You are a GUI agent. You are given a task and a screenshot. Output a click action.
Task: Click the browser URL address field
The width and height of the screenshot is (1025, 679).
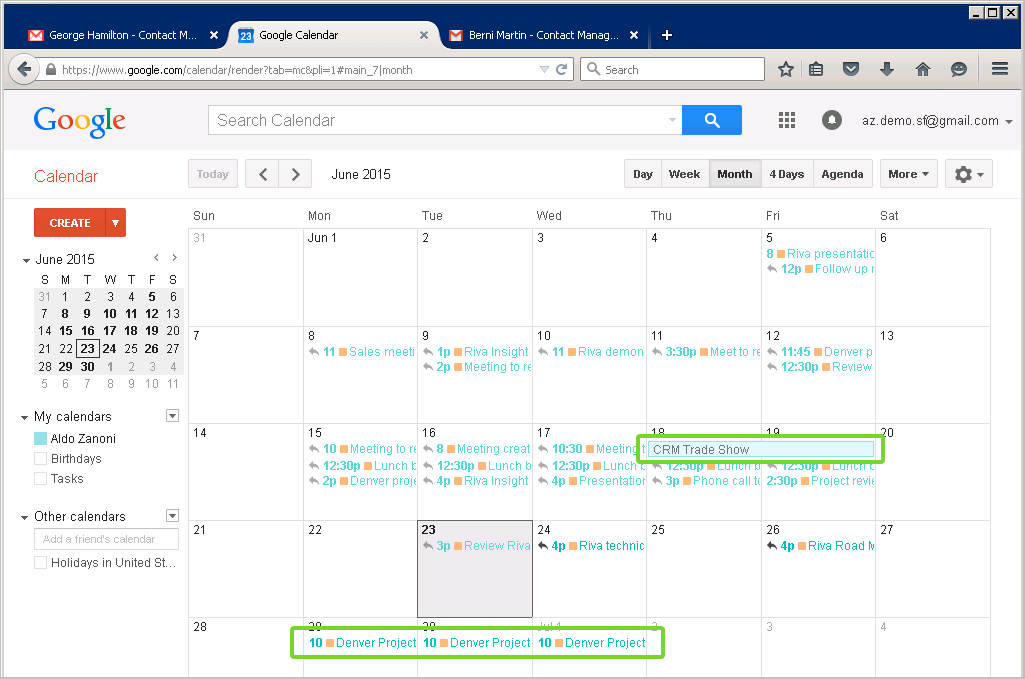pos(294,69)
